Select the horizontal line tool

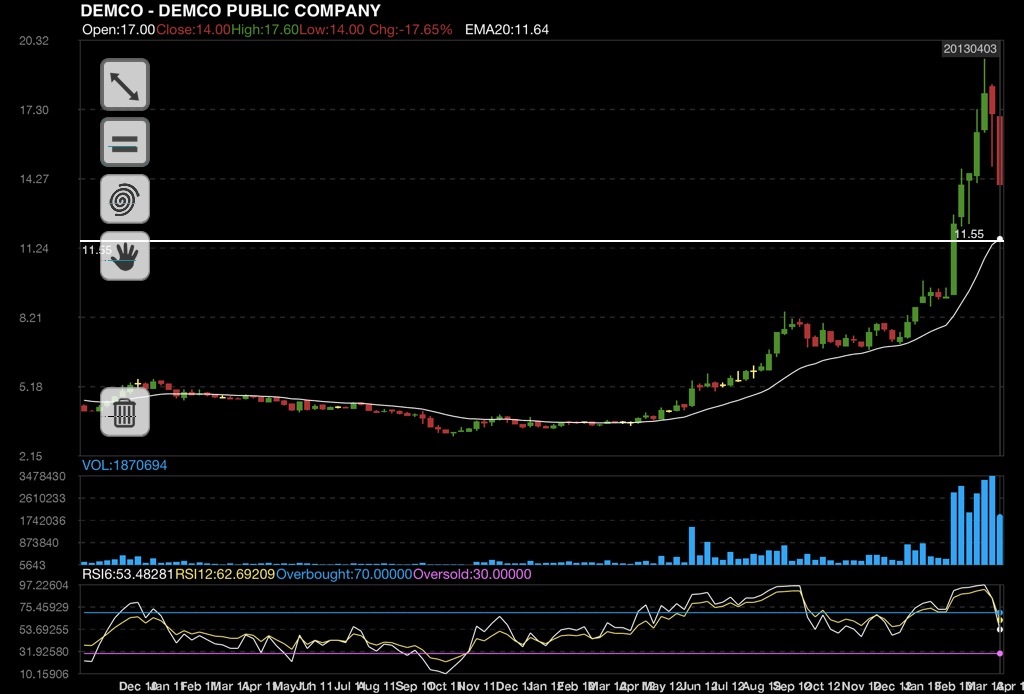[x=125, y=142]
